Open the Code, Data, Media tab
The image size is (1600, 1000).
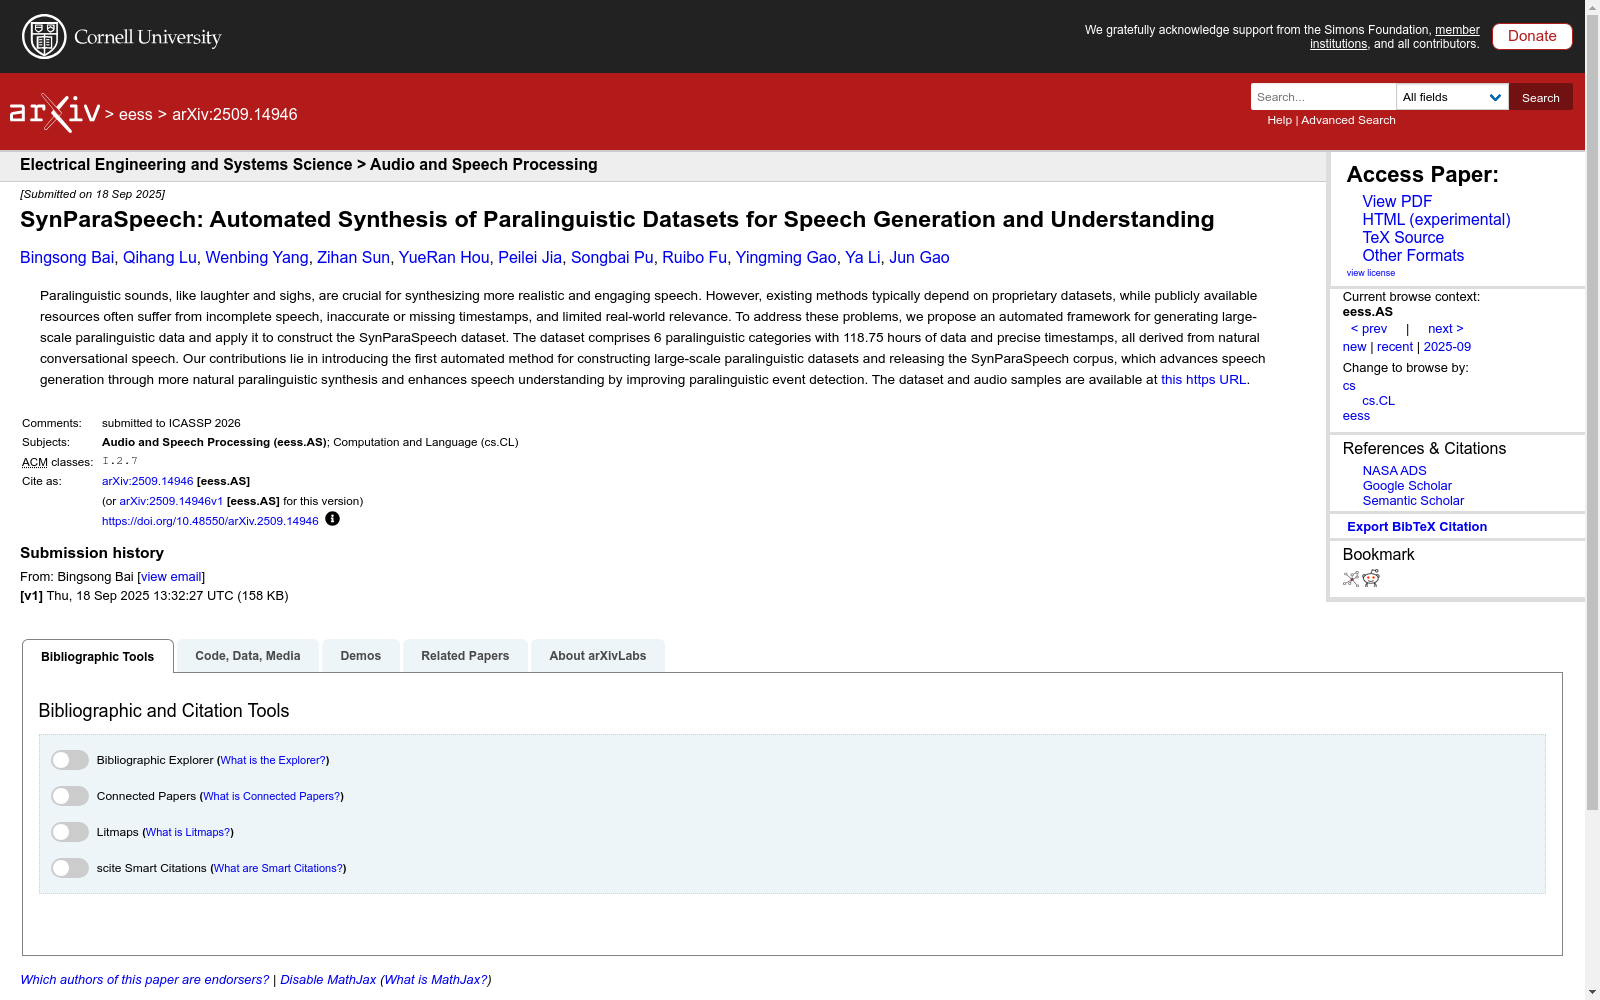[x=248, y=656]
